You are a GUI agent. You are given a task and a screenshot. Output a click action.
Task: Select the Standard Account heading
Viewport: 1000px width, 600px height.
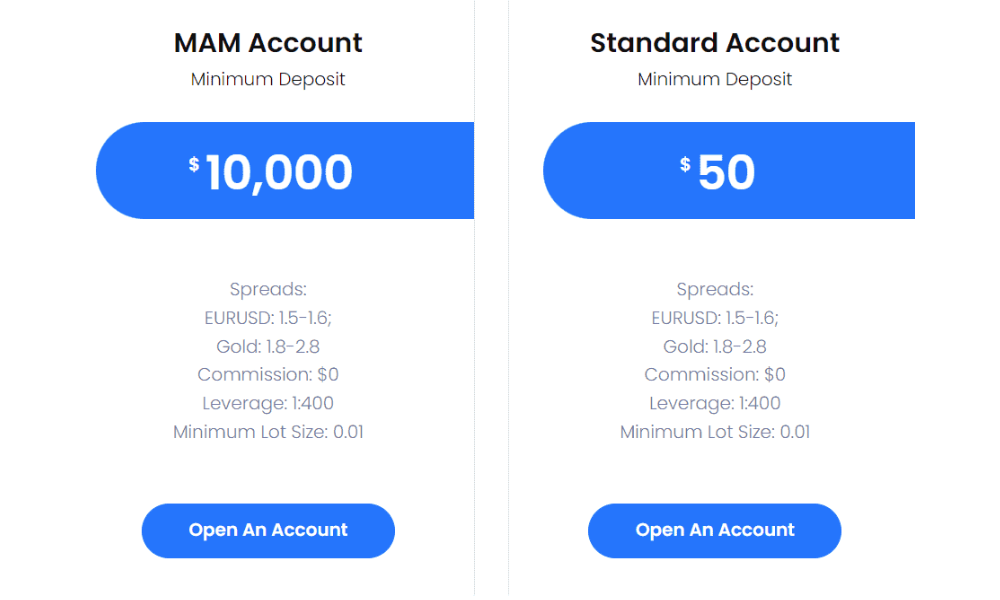[714, 43]
